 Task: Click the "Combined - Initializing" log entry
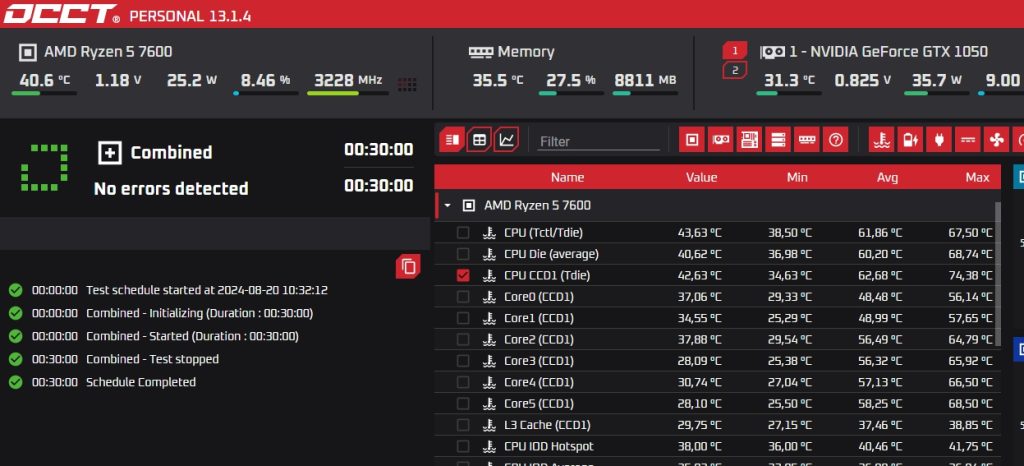pyautogui.click(x=200, y=313)
